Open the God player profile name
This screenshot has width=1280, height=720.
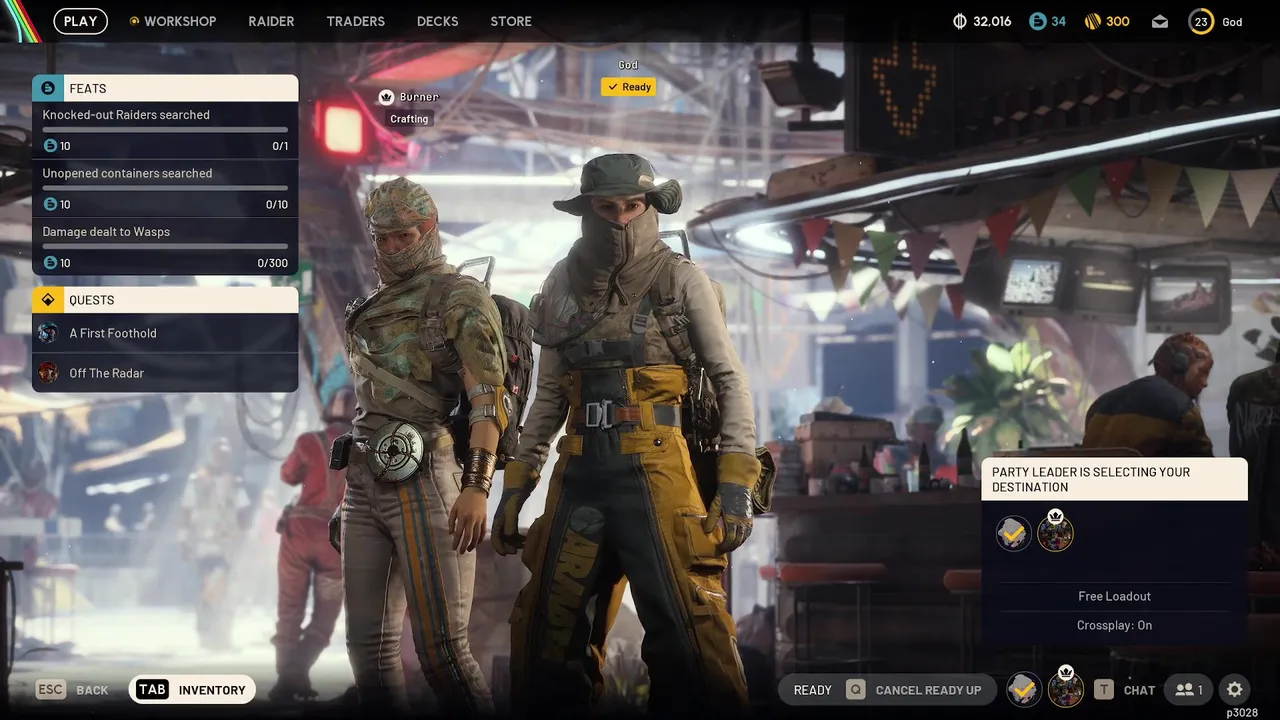tap(1232, 22)
